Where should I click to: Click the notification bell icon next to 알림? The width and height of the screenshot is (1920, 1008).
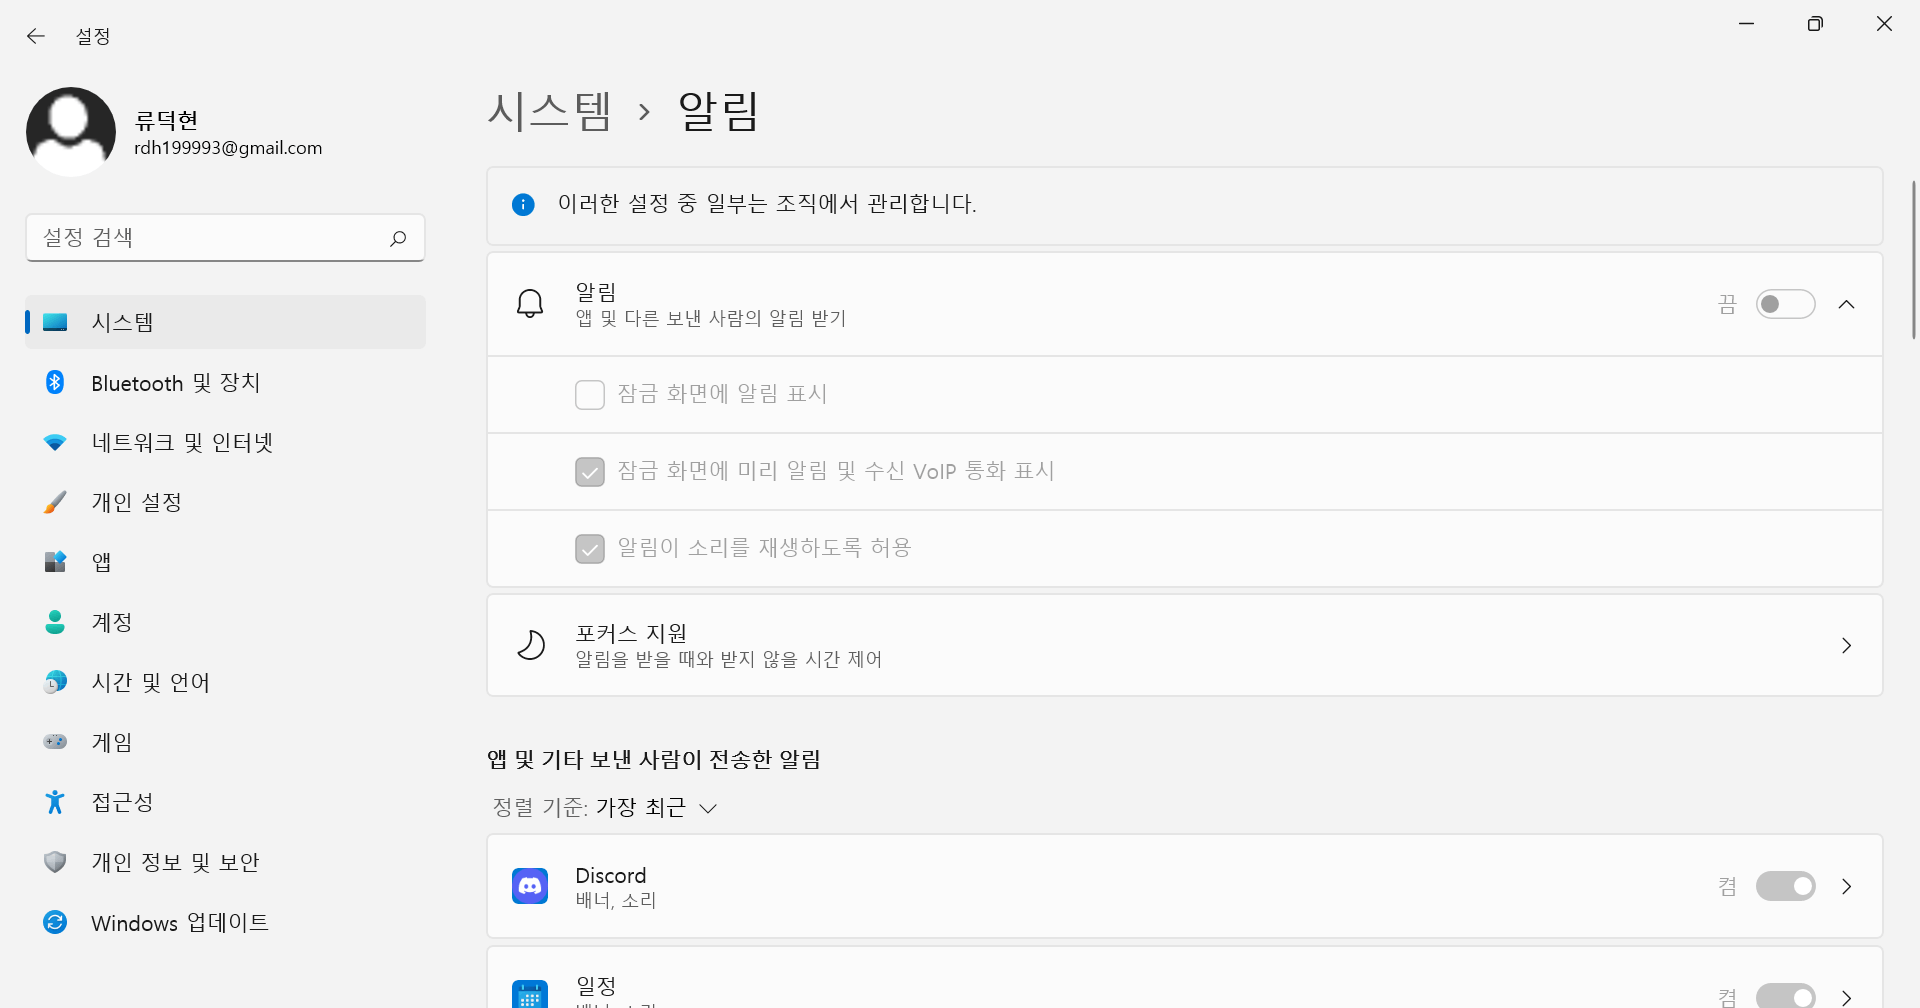coord(530,302)
